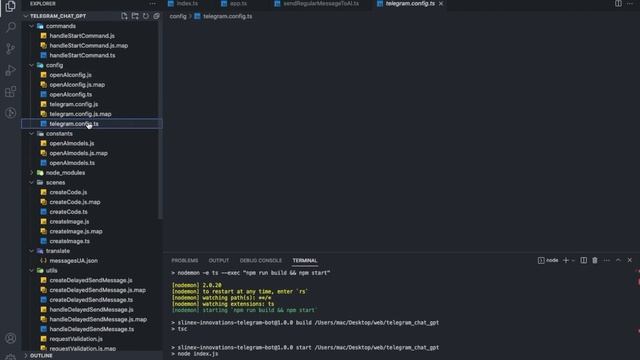
Task: Add a new terminal with plus icon
Action: click(x=566, y=260)
